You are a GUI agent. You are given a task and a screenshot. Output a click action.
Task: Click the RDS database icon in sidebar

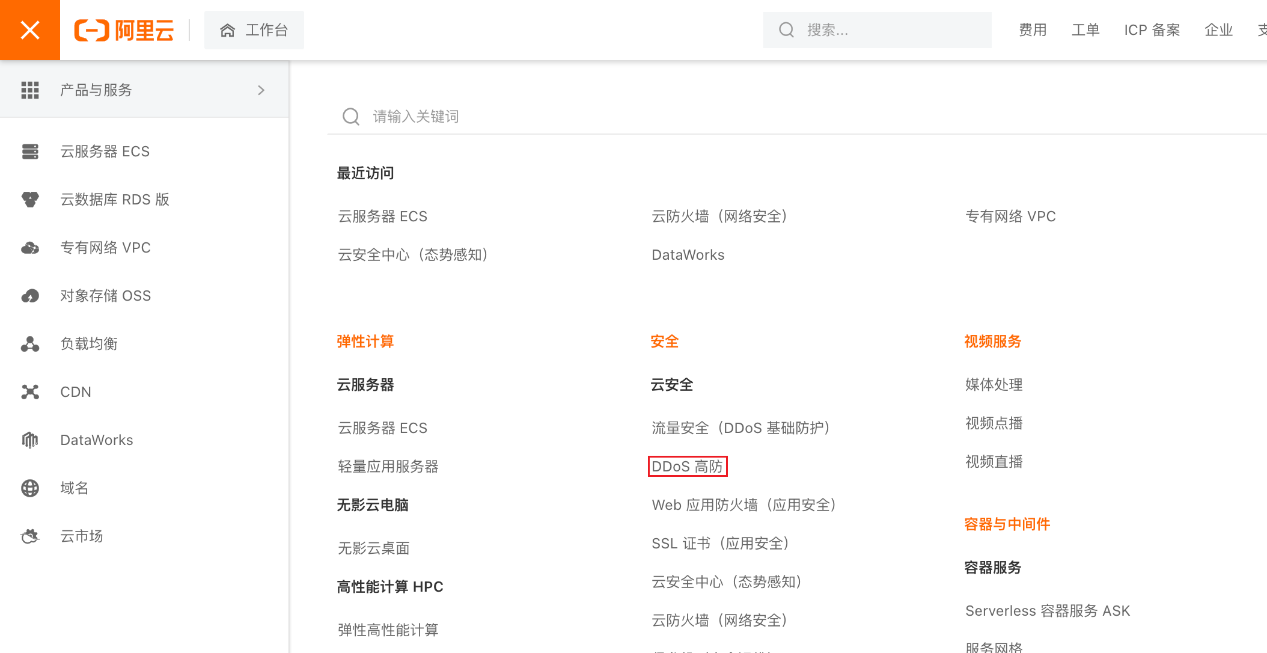coord(30,200)
